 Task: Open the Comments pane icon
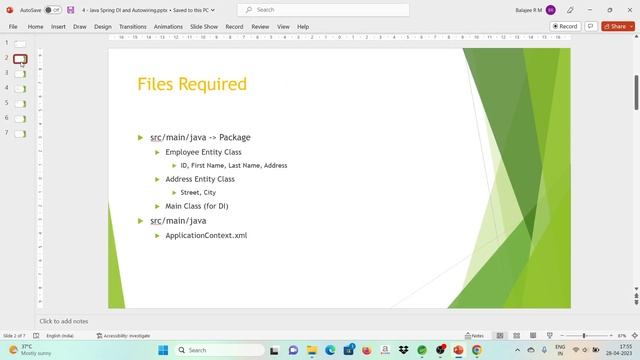click(x=591, y=26)
